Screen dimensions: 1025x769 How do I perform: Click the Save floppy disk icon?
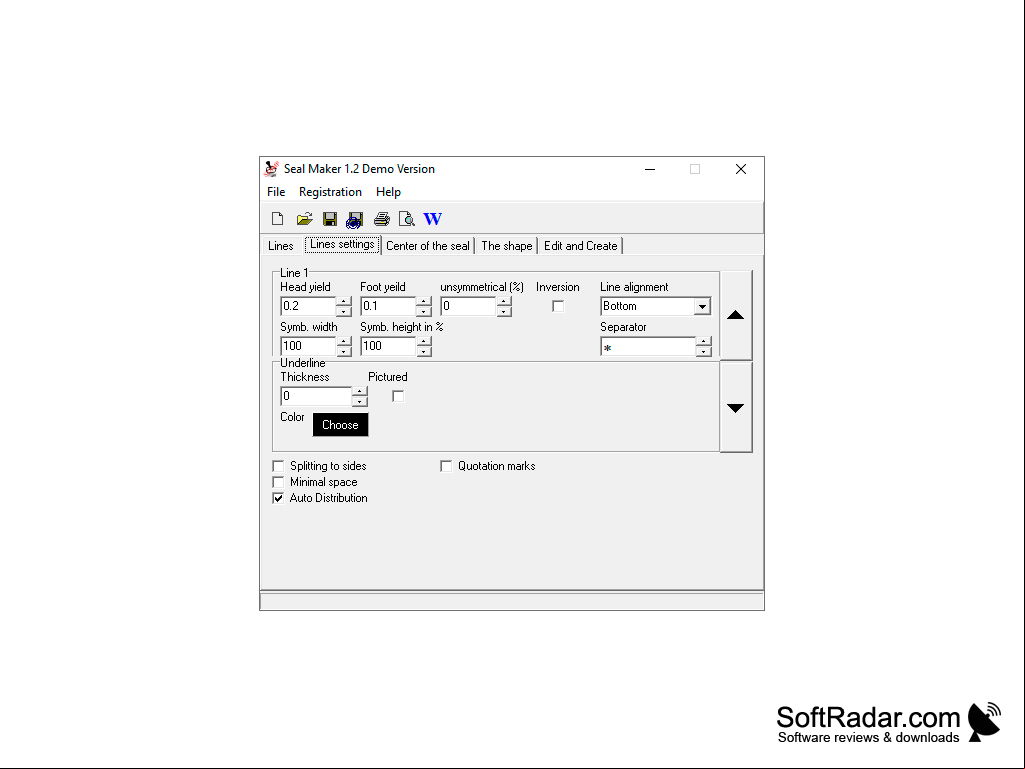pyautogui.click(x=330, y=219)
